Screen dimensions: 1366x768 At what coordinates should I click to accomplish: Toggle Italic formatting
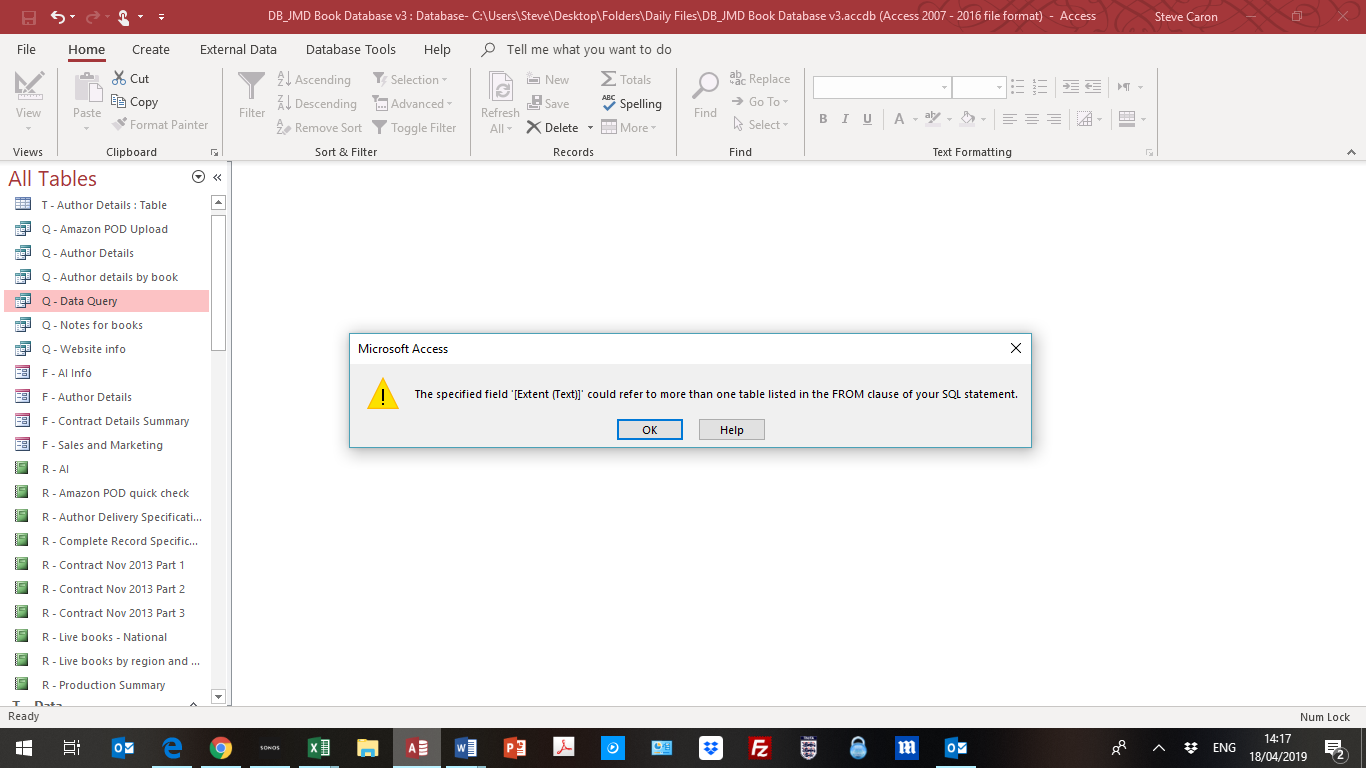[x=845, y=119]
